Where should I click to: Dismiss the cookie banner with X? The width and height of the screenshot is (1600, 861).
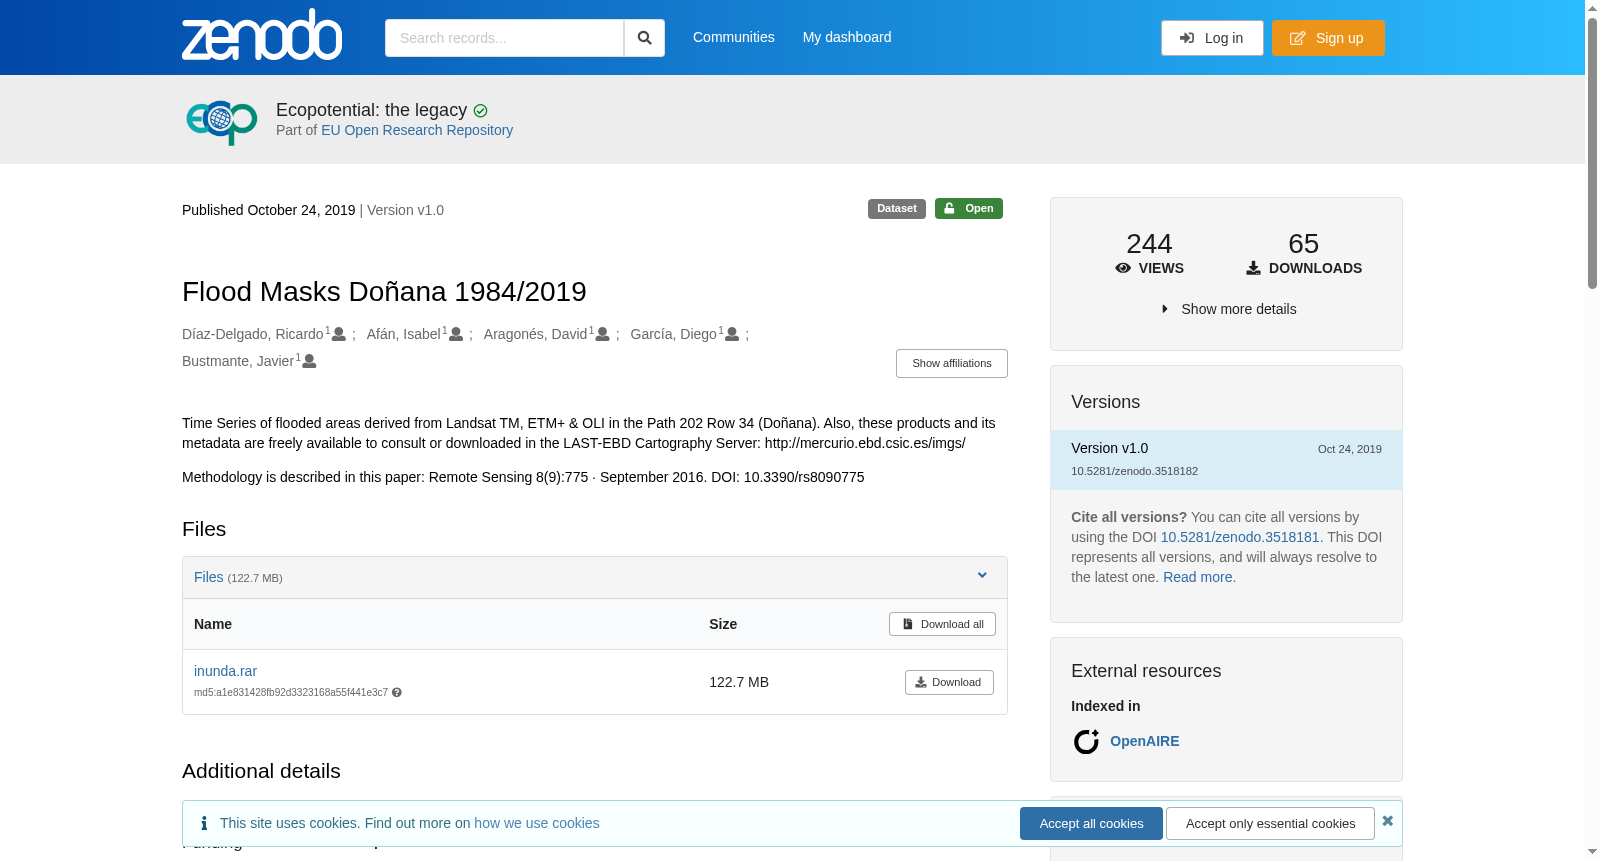[1387, 821]
